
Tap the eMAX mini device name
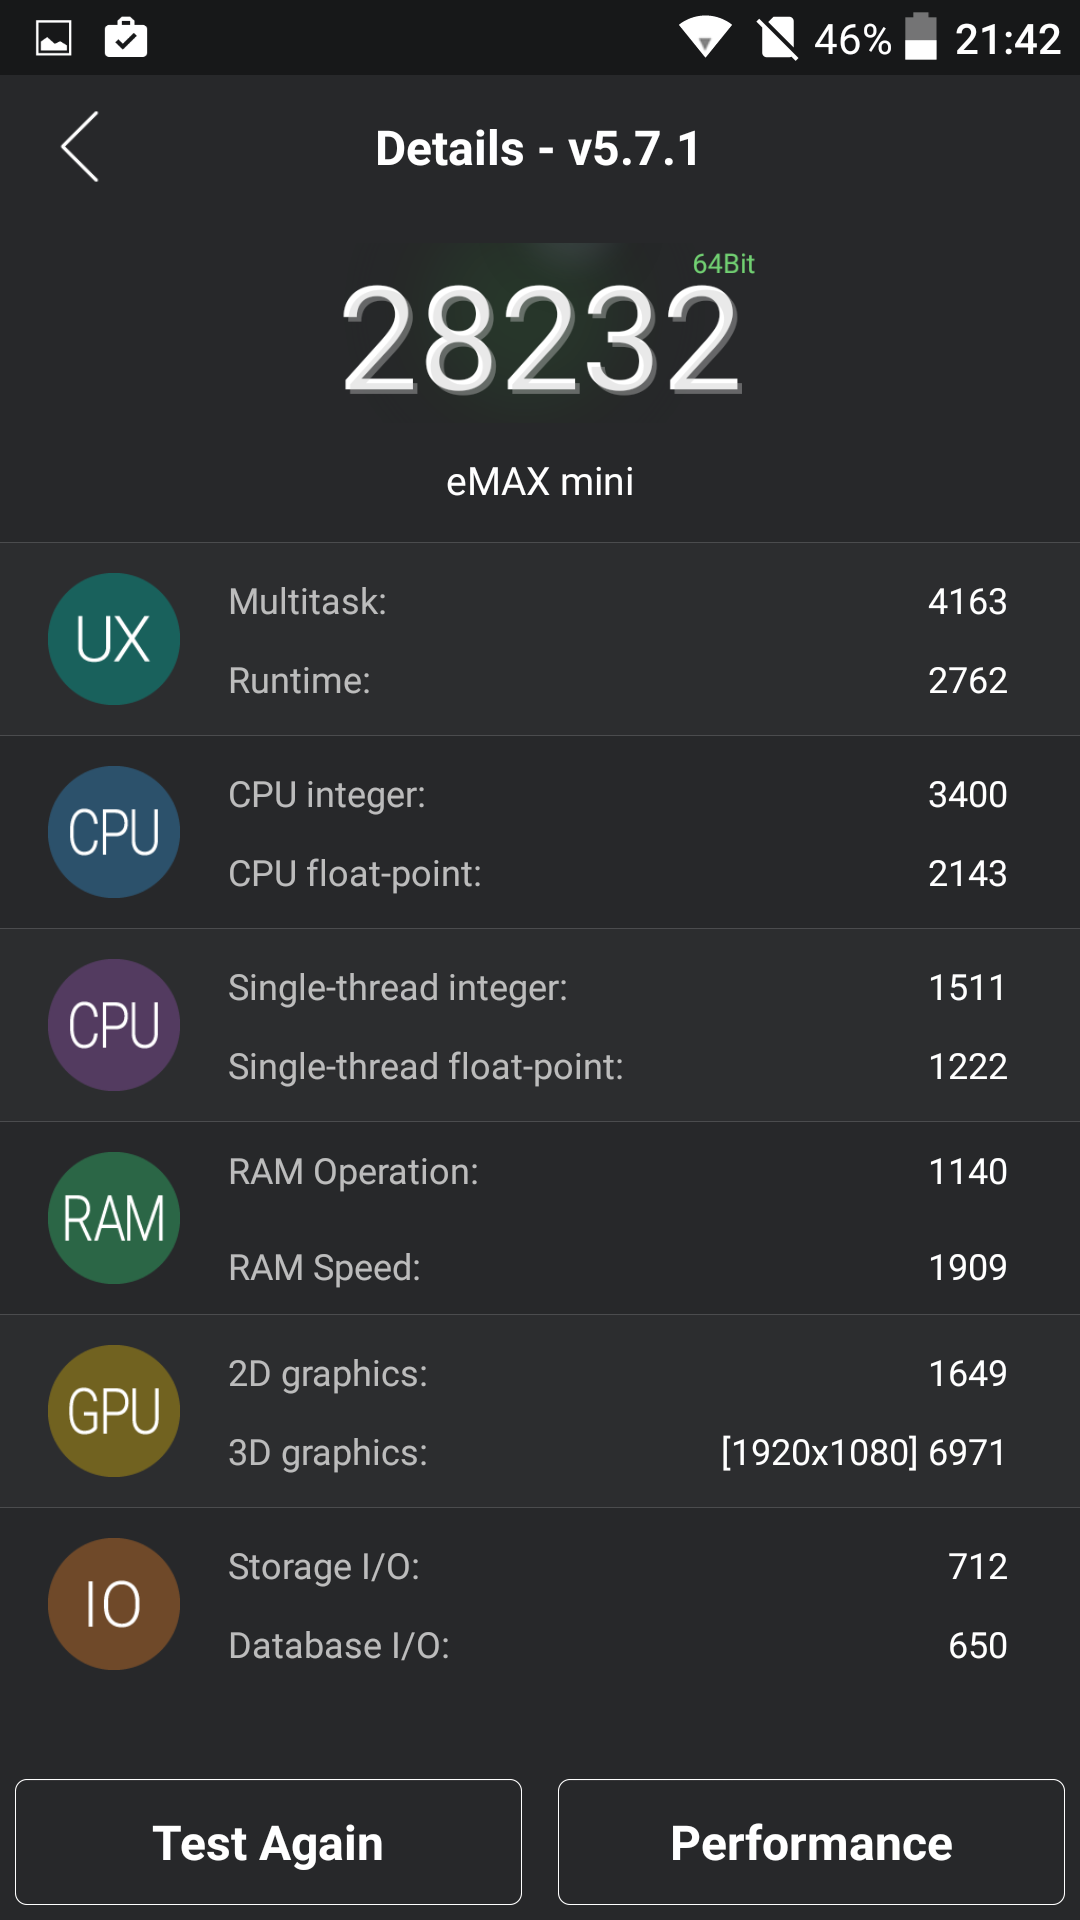click(x=540, y=482)
